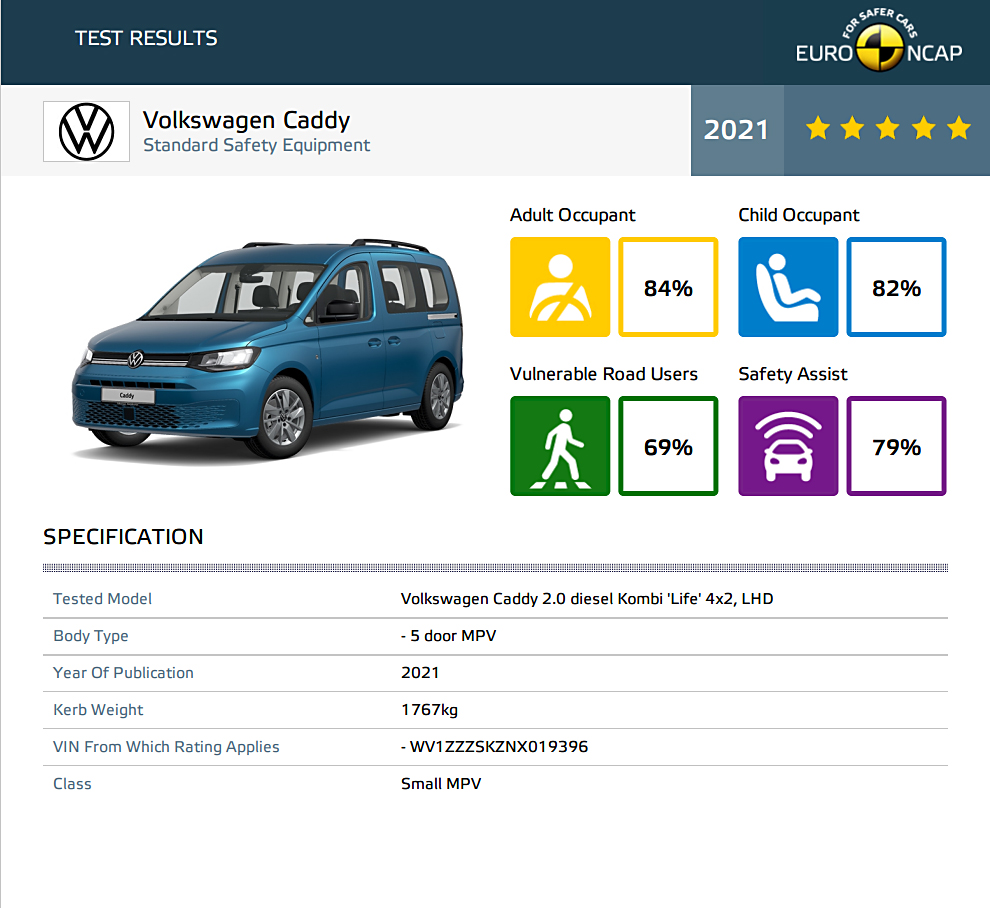This screenshot has height=908, width=990.
Task: Select the VIN number WV1ZZZSKZNX019396
Action: tap(499, 747)
